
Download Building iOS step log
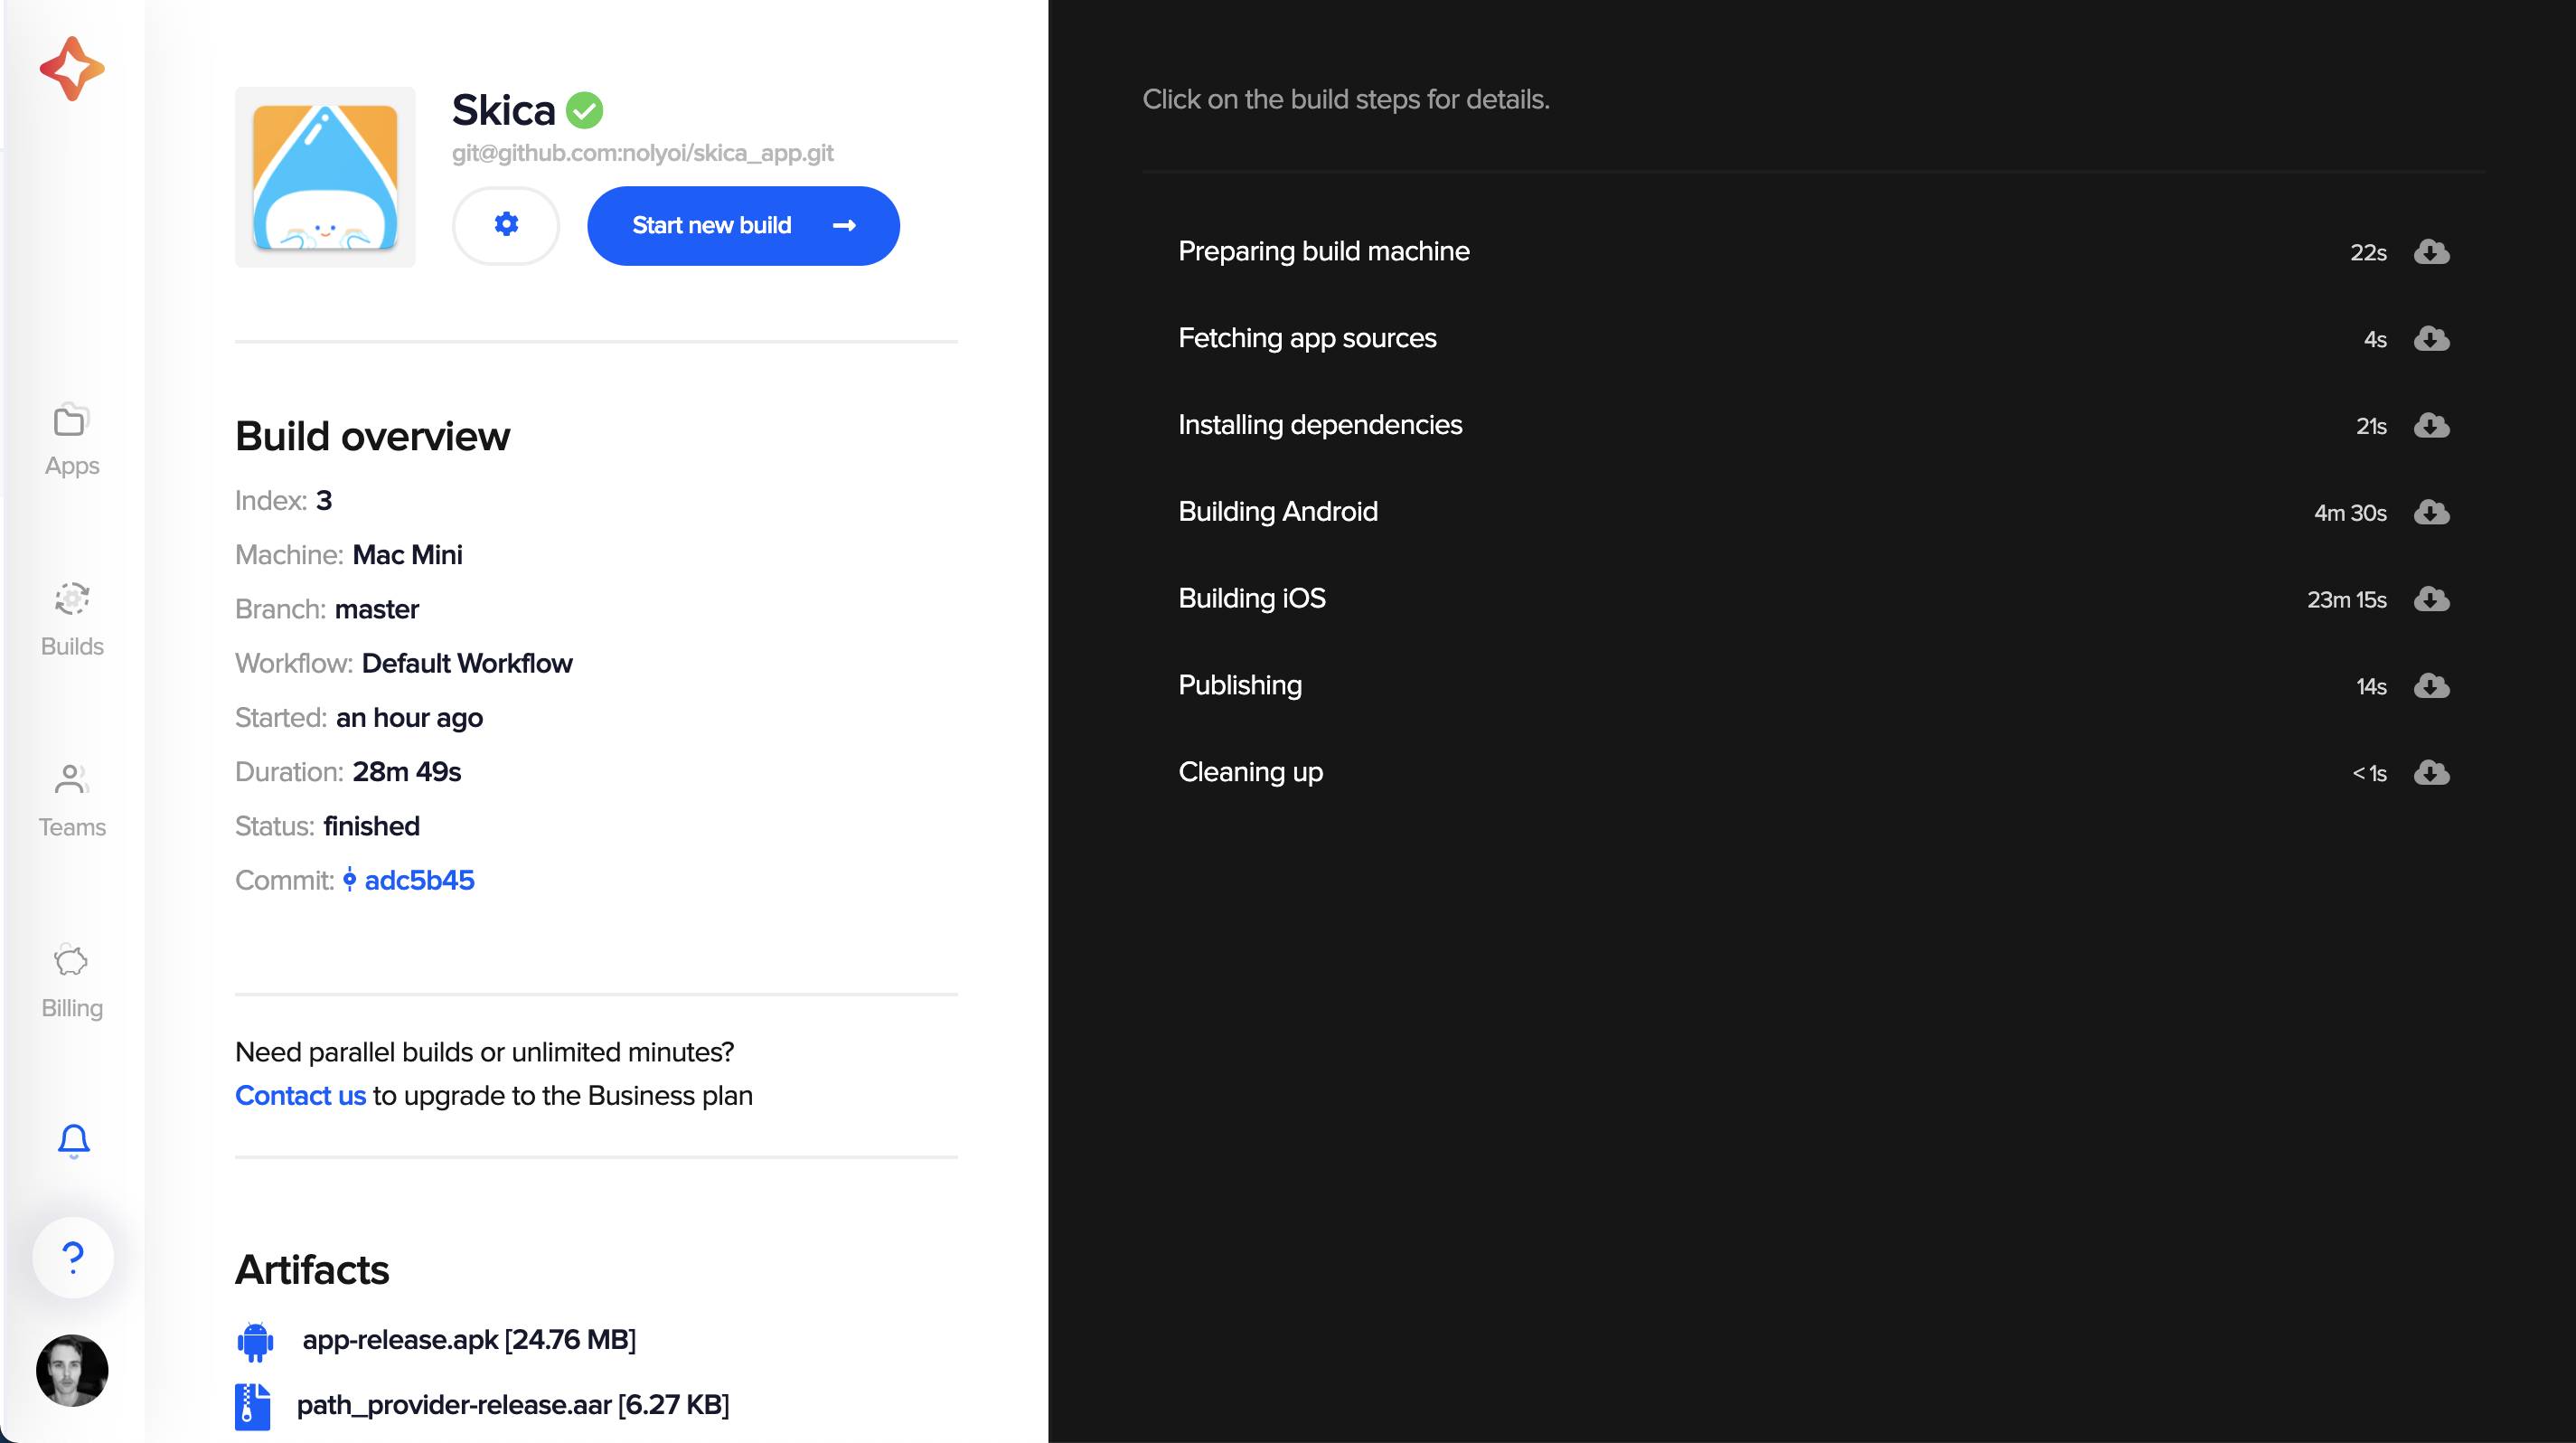(x=2431, y=599)
